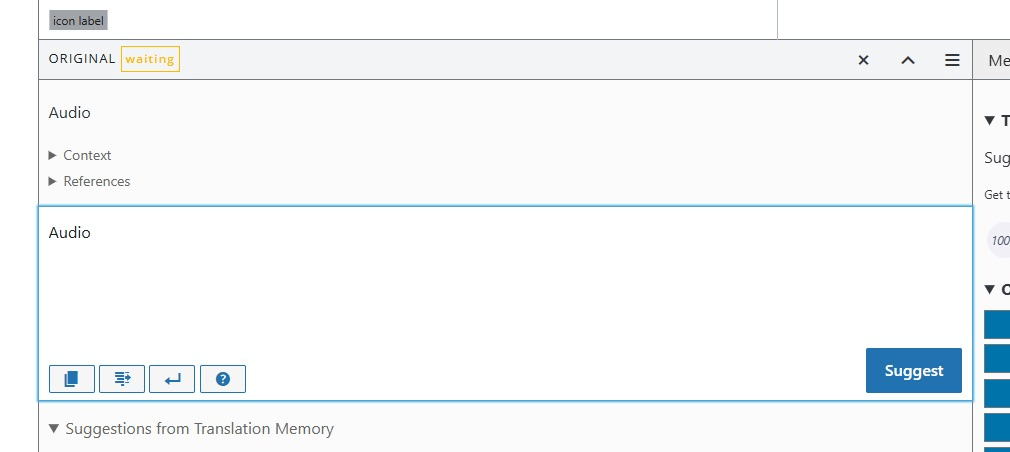The width and height of the screenshot is (1010, 452).
Task: Collapse the first section in the right sidebar
Action: (x=990, y=120)
